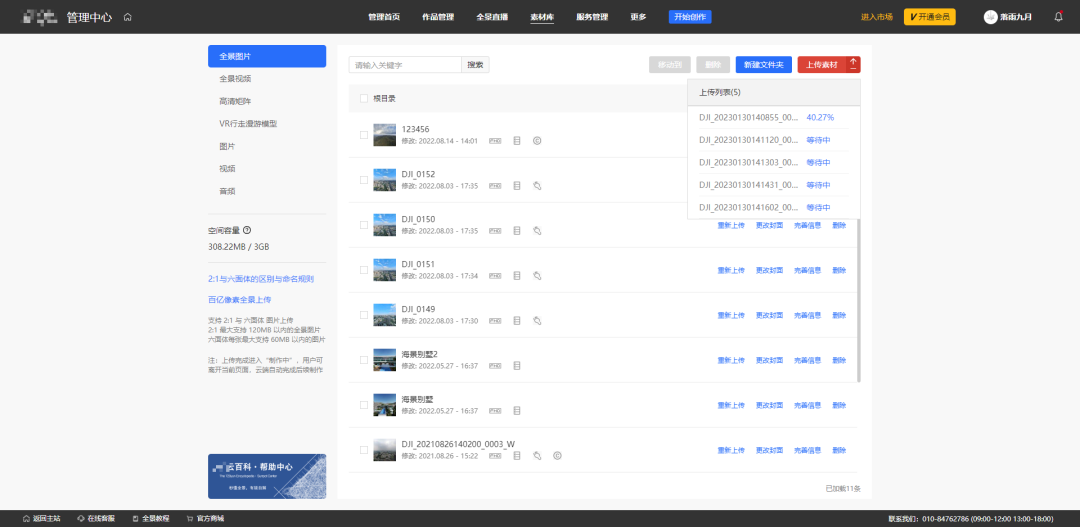
Task: Tick the 根目录 select-all checkbox
Action: (364, 99)
